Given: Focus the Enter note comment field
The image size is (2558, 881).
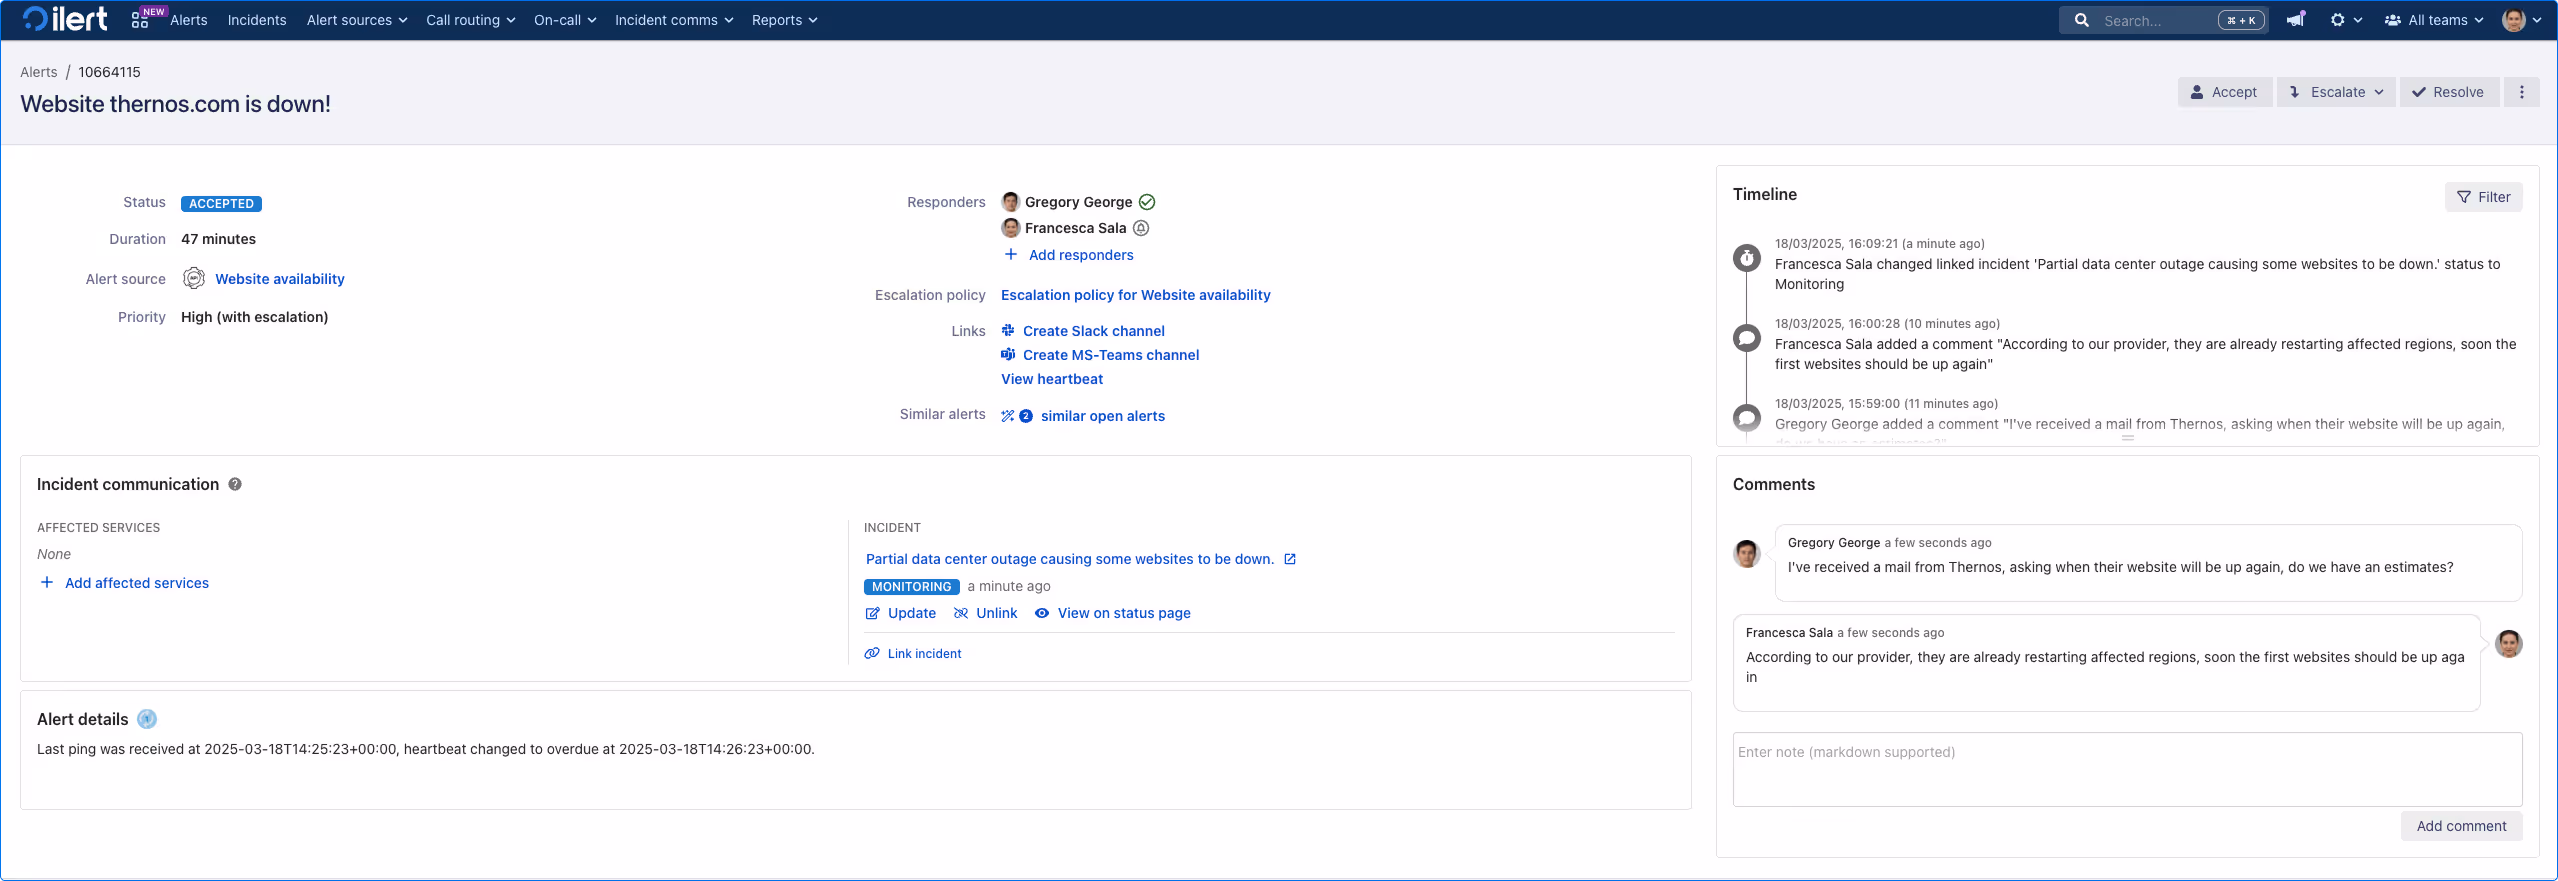Looking at the screenshot, I should [x=2127, y=769].
